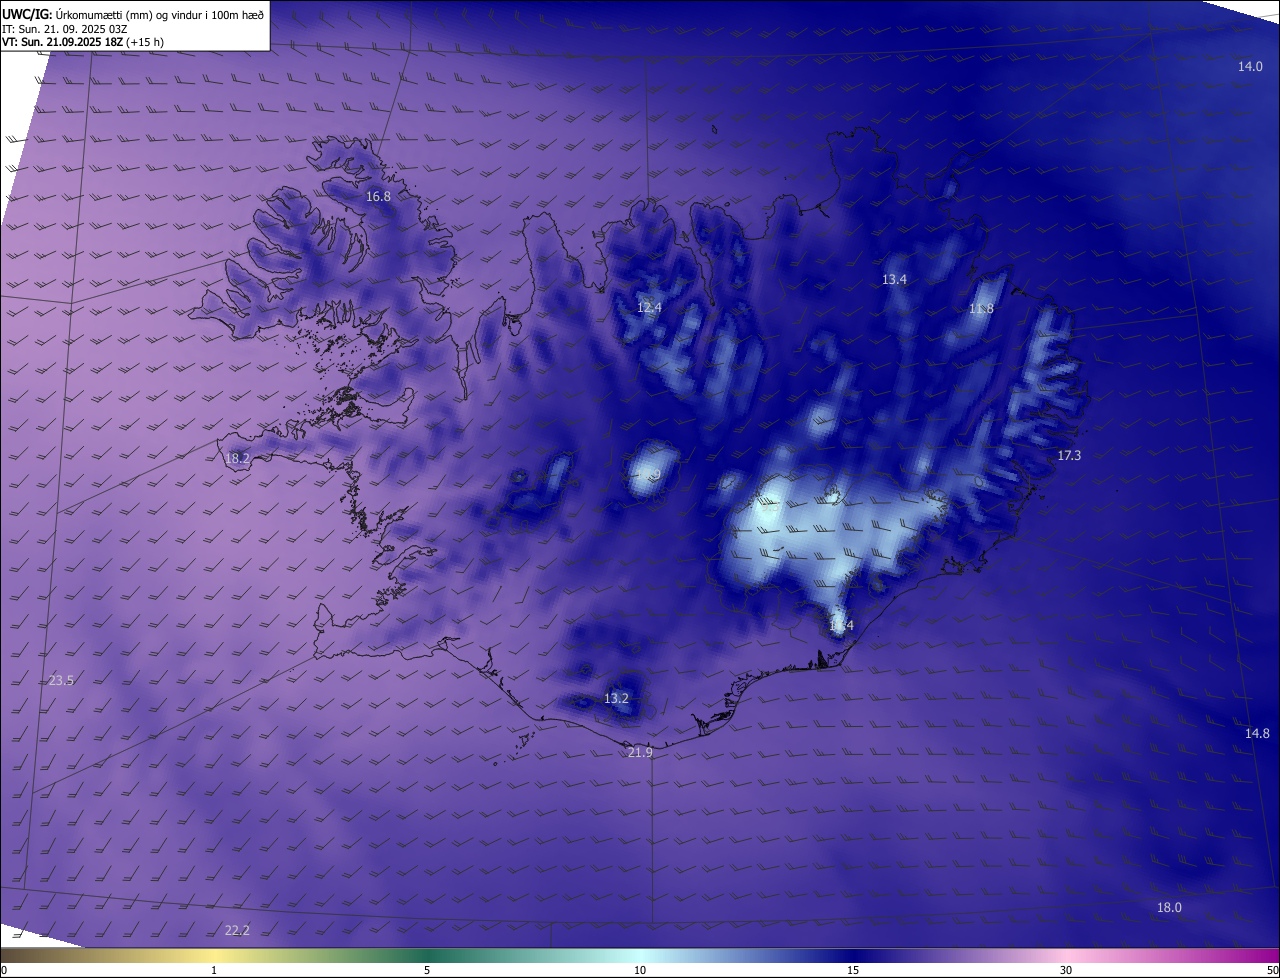This screenshot has height=978, width=1280.
Task: Select the 13.2 value label
Action: (616, 698)
